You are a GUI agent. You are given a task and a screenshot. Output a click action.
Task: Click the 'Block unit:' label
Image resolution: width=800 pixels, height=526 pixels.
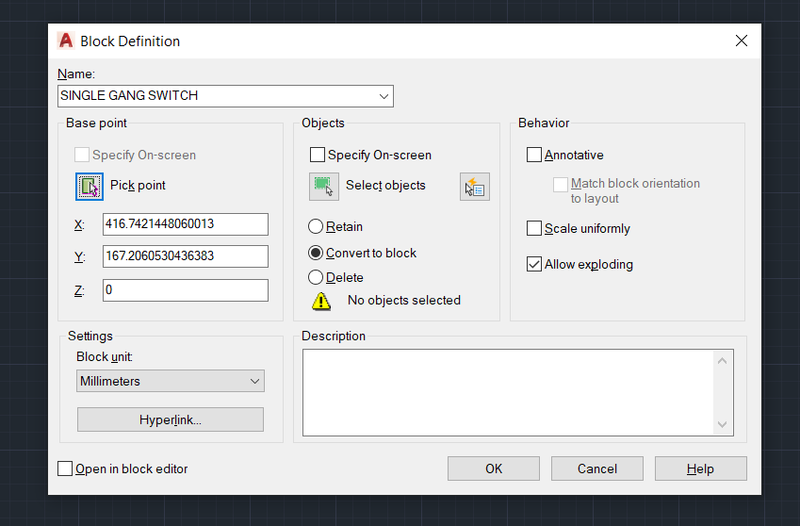coord(105,357)
